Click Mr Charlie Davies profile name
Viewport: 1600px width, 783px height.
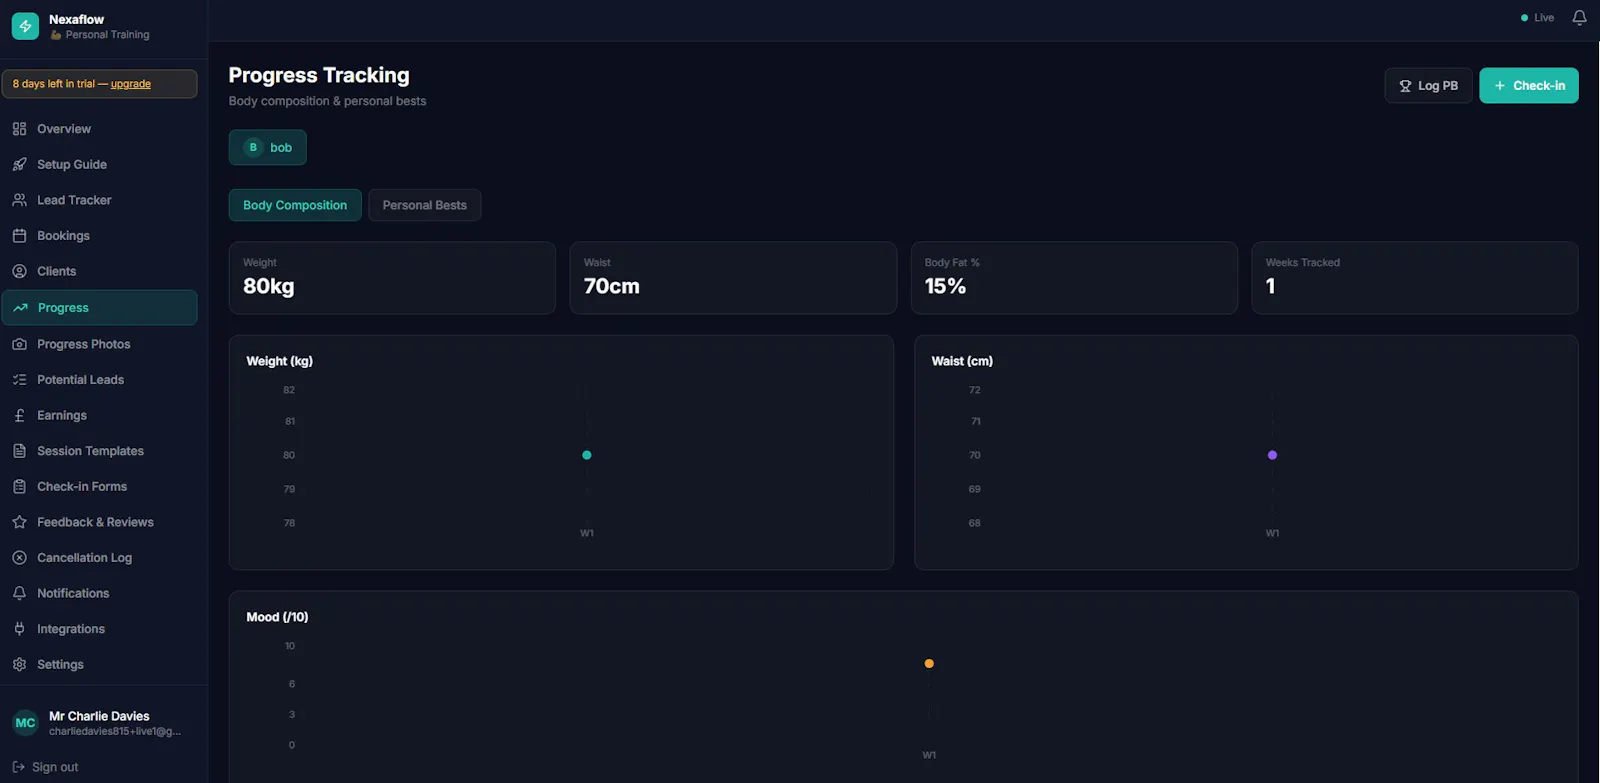(99, 716)
